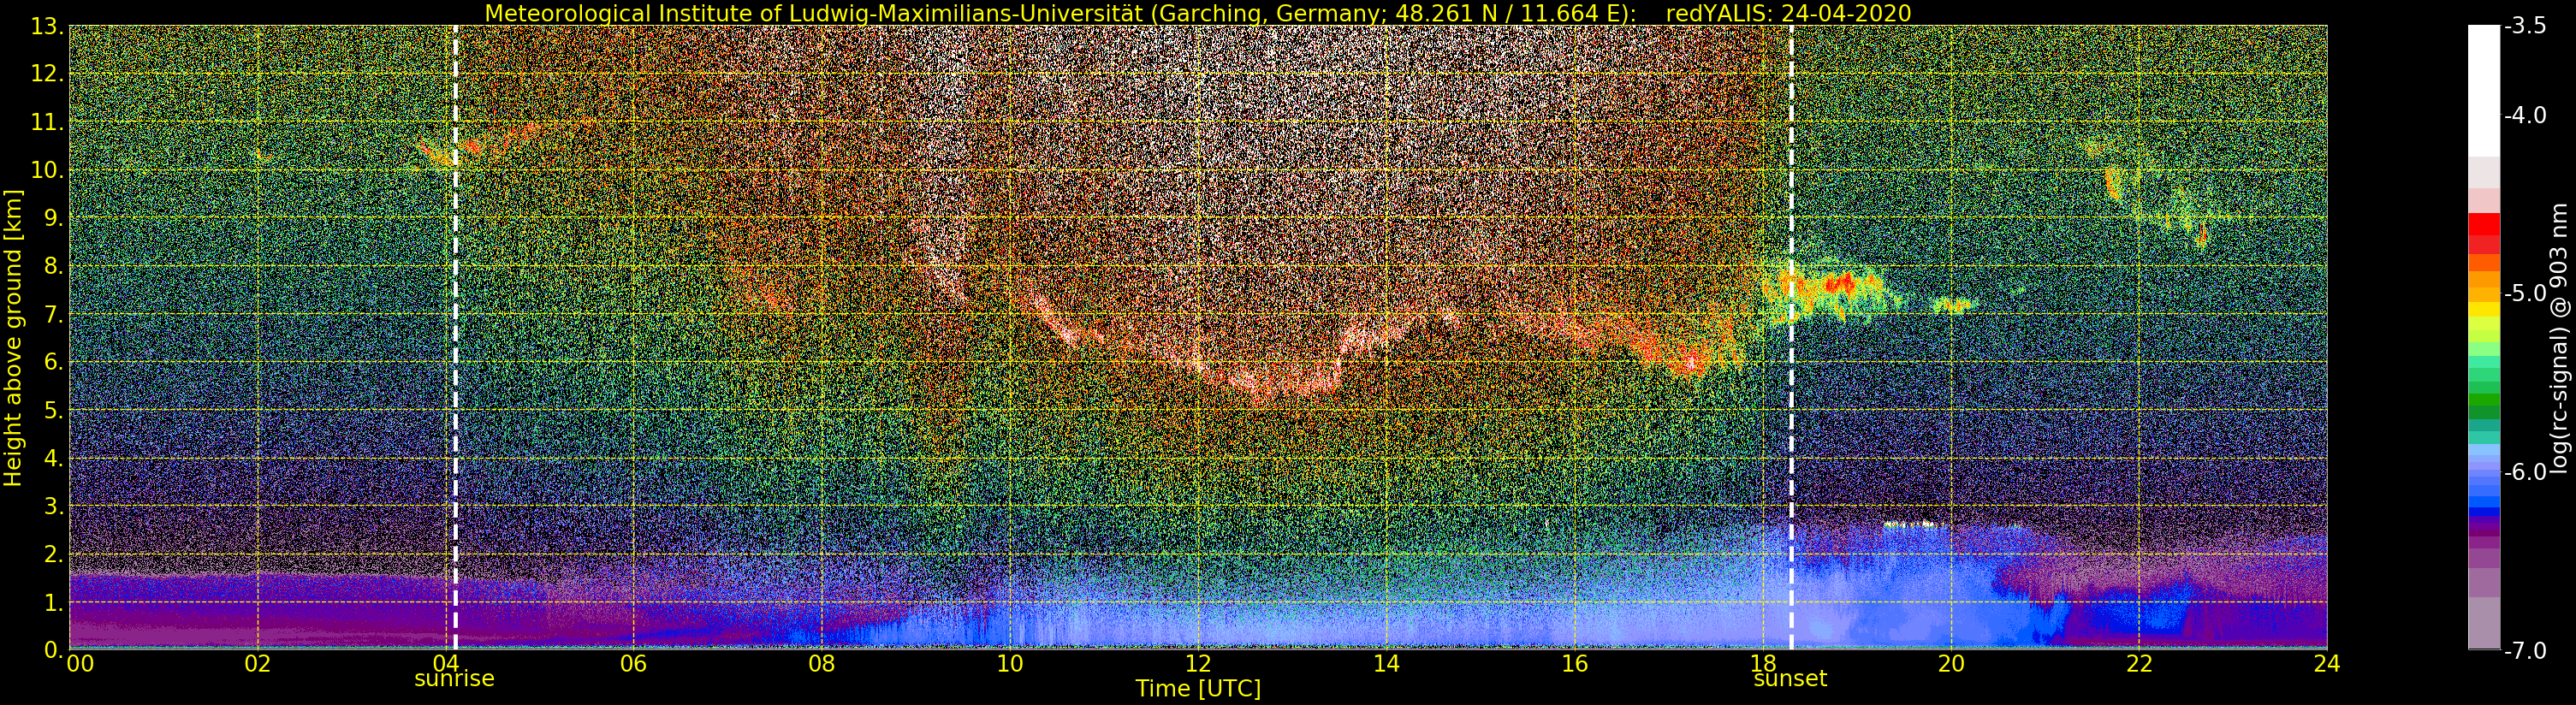Screen dimensions: 2576x705
Task: Click the '-7.0' colorbar label
Action: tap(2525, 650)
